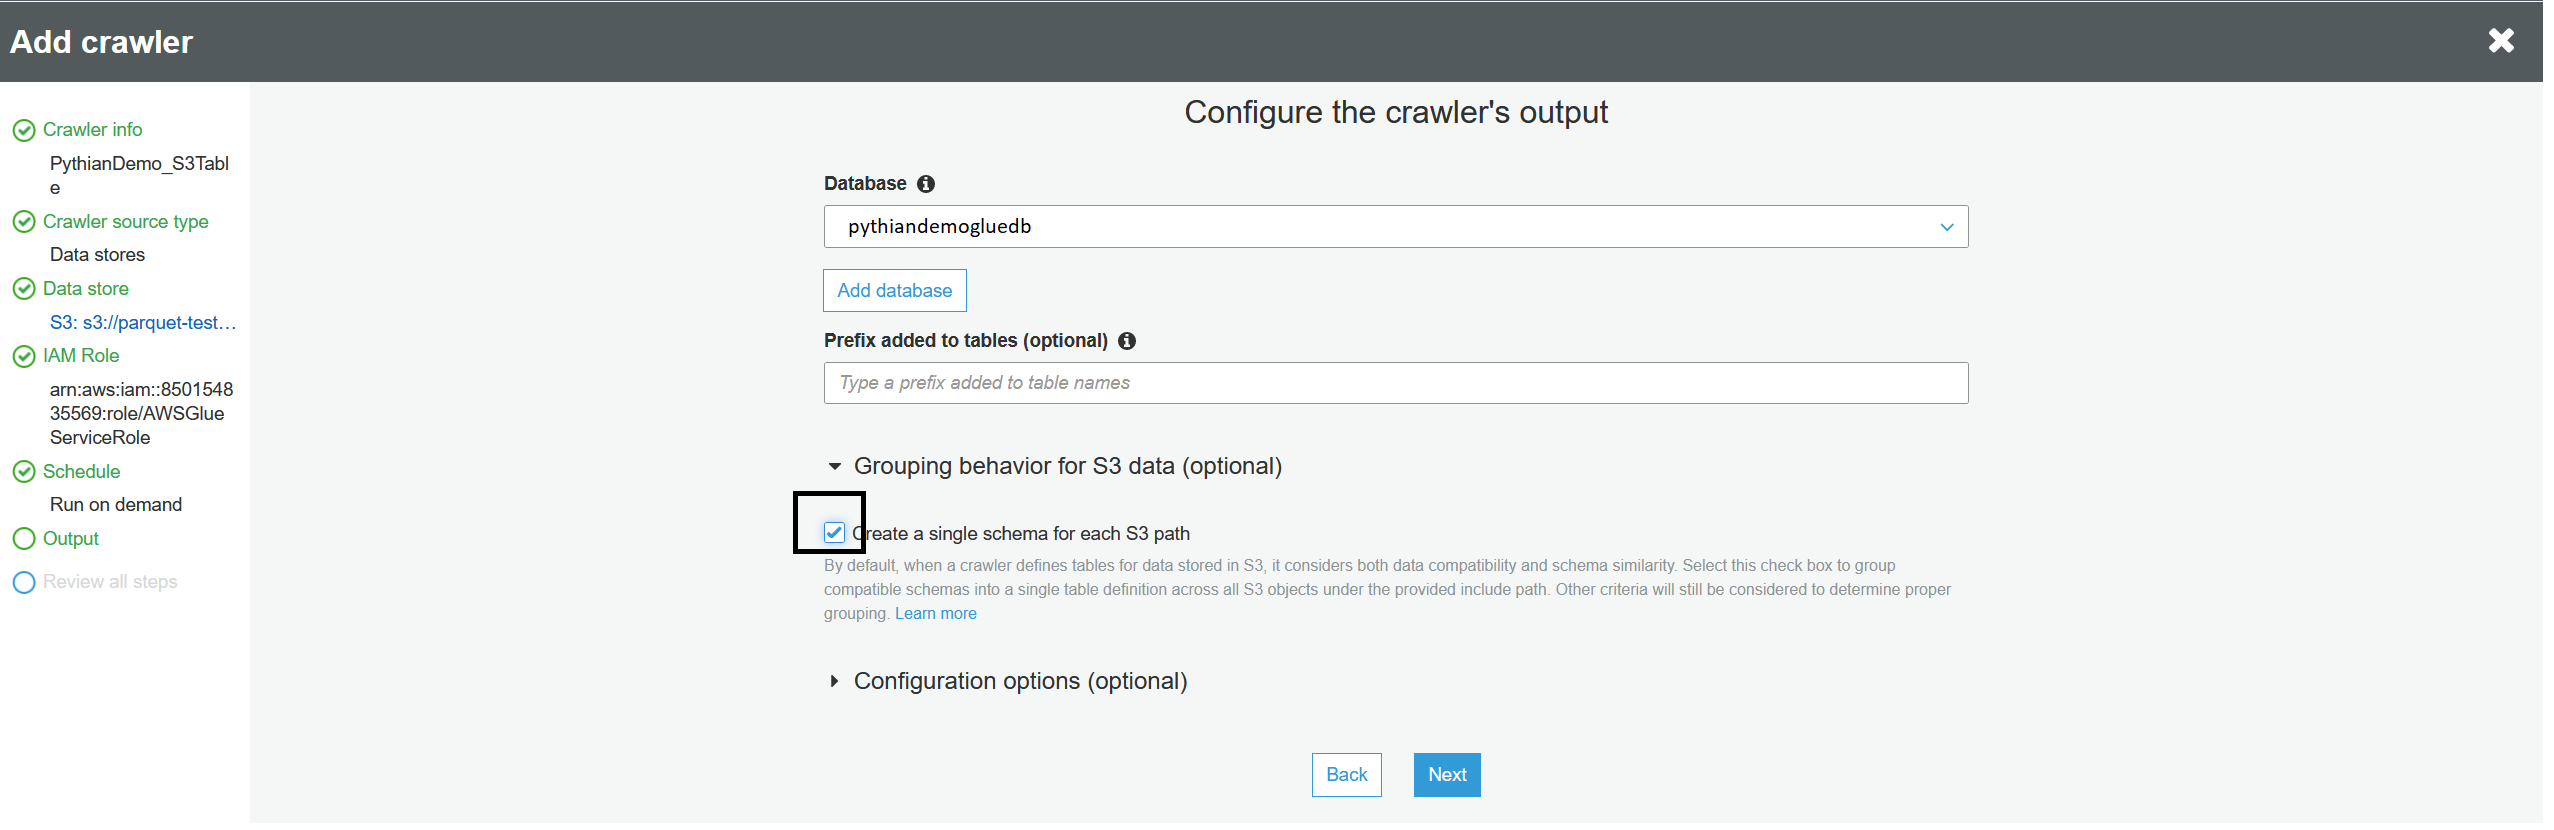The width and height of the screenshot is (2554, 830).
Task: Click the Prefix added to tables info icon
Action: point(1127,341)
